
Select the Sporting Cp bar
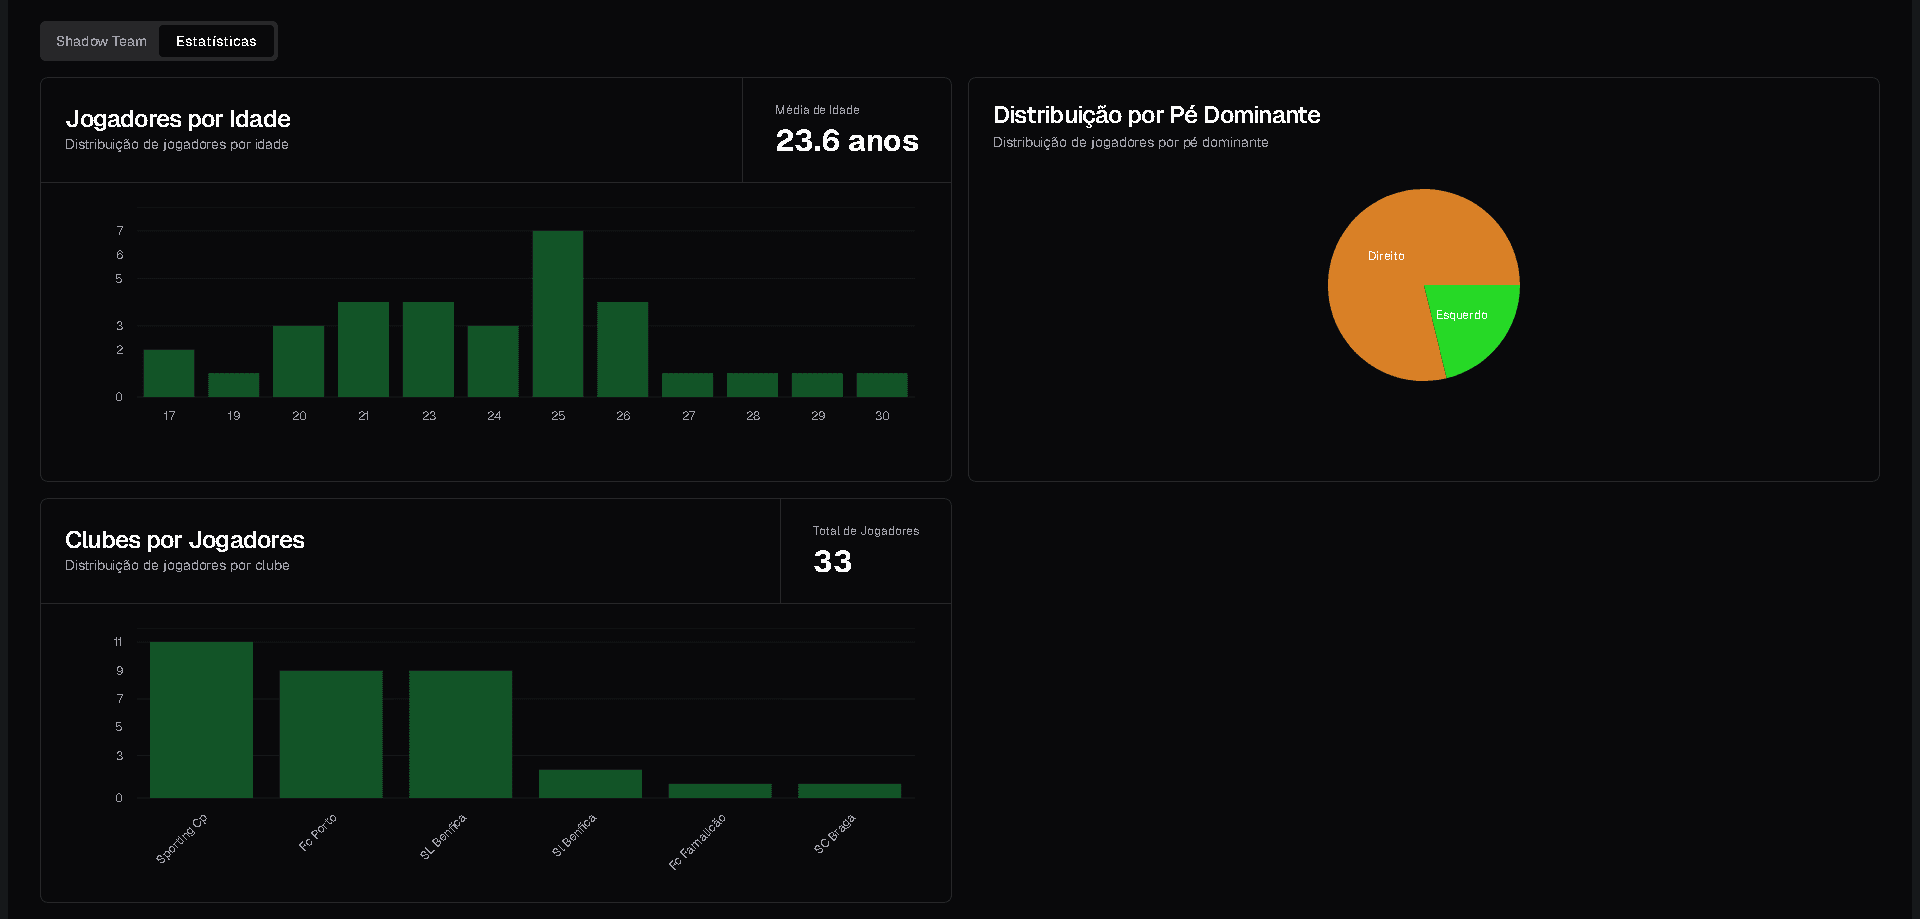(201, 720)
